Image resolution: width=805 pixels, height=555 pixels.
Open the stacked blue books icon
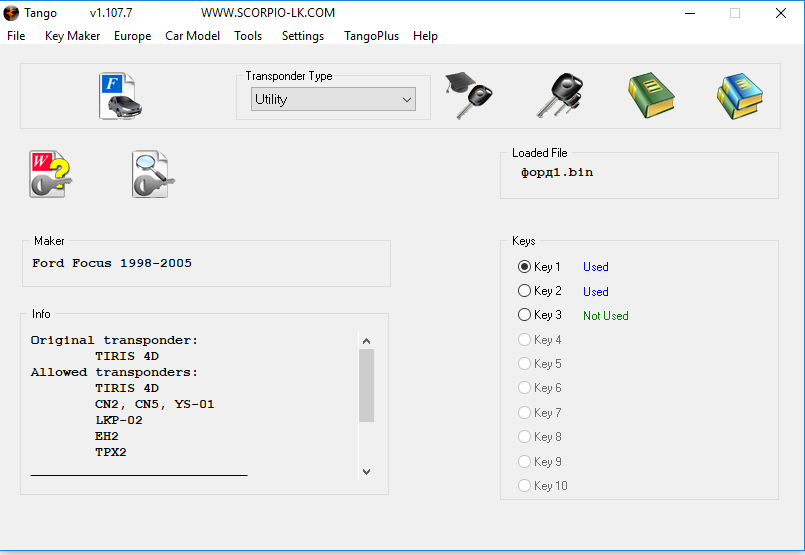(x=740, y=96)
